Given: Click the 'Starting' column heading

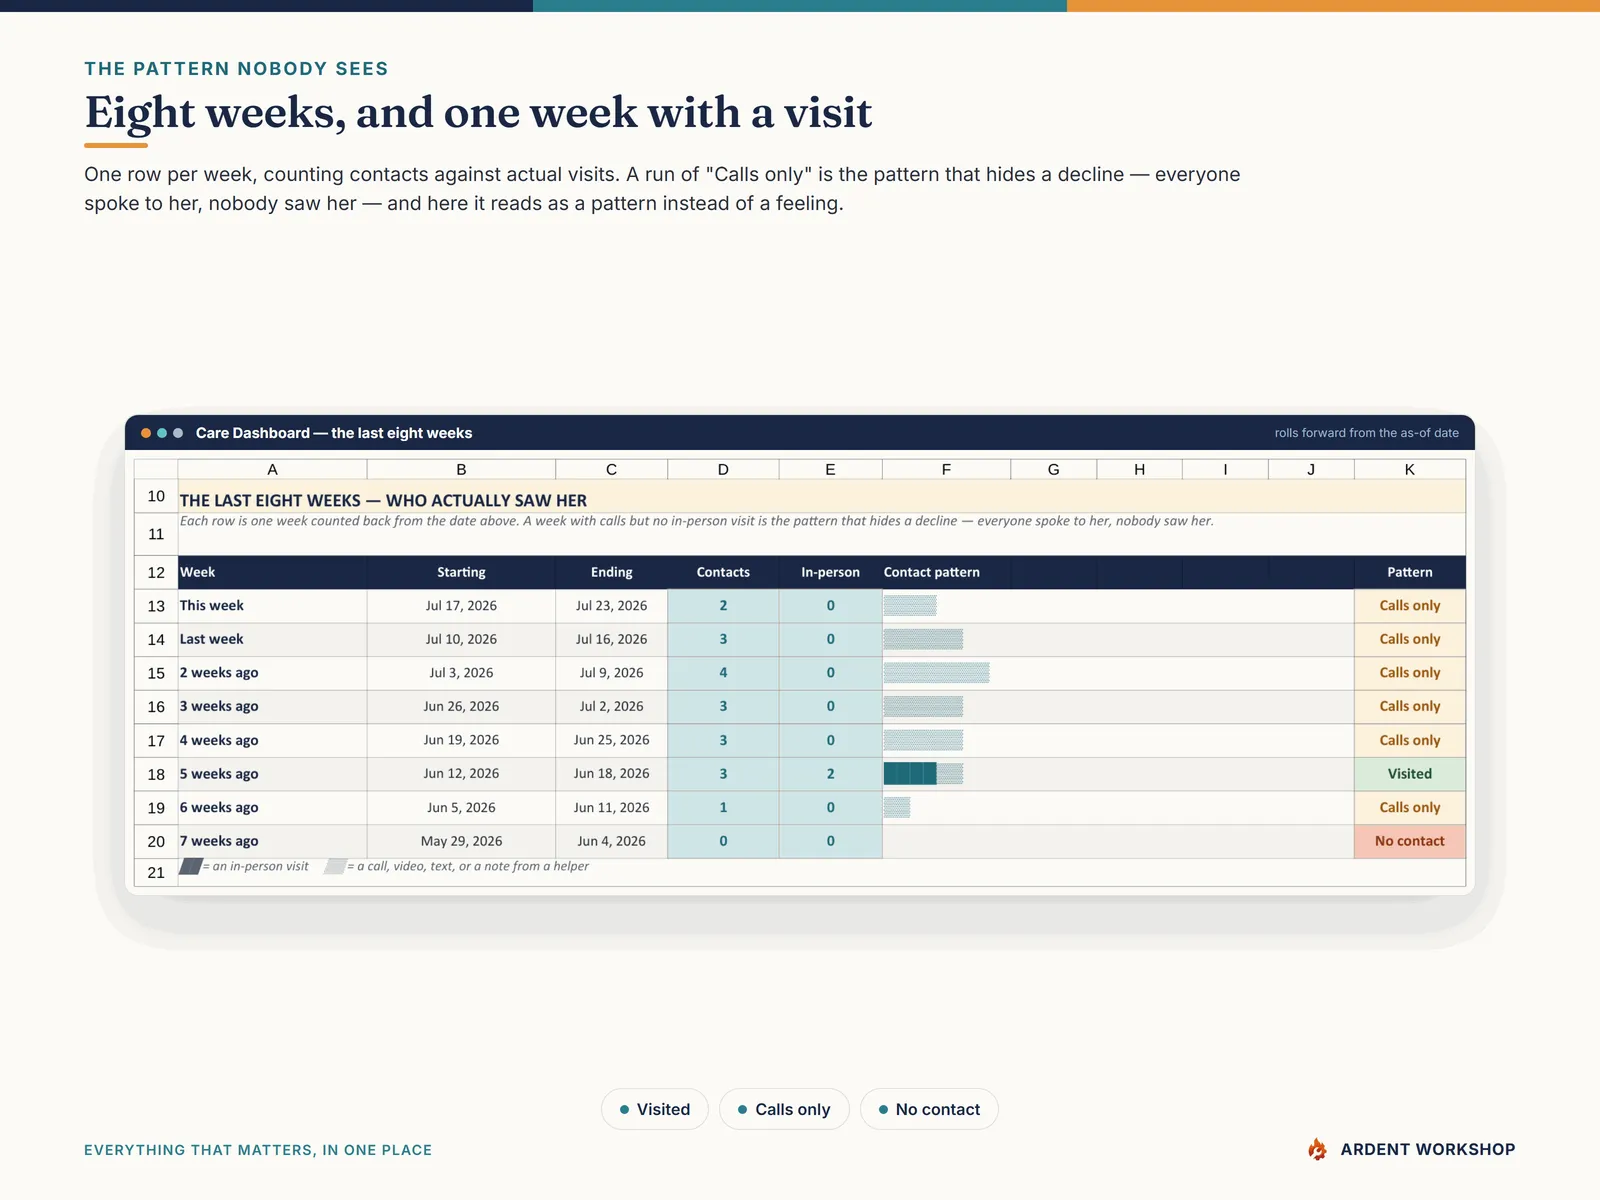Looking at the screenshot, I should [461, 572].
